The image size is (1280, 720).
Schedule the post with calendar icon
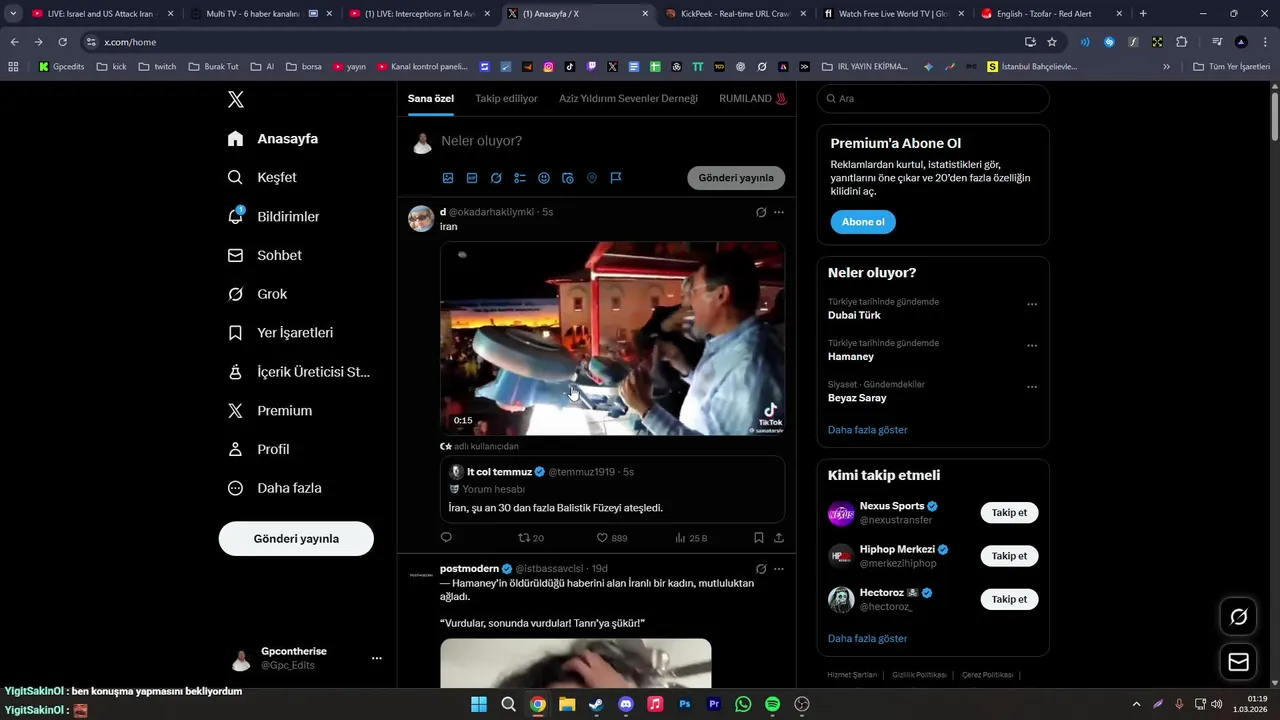coord(568,178)
